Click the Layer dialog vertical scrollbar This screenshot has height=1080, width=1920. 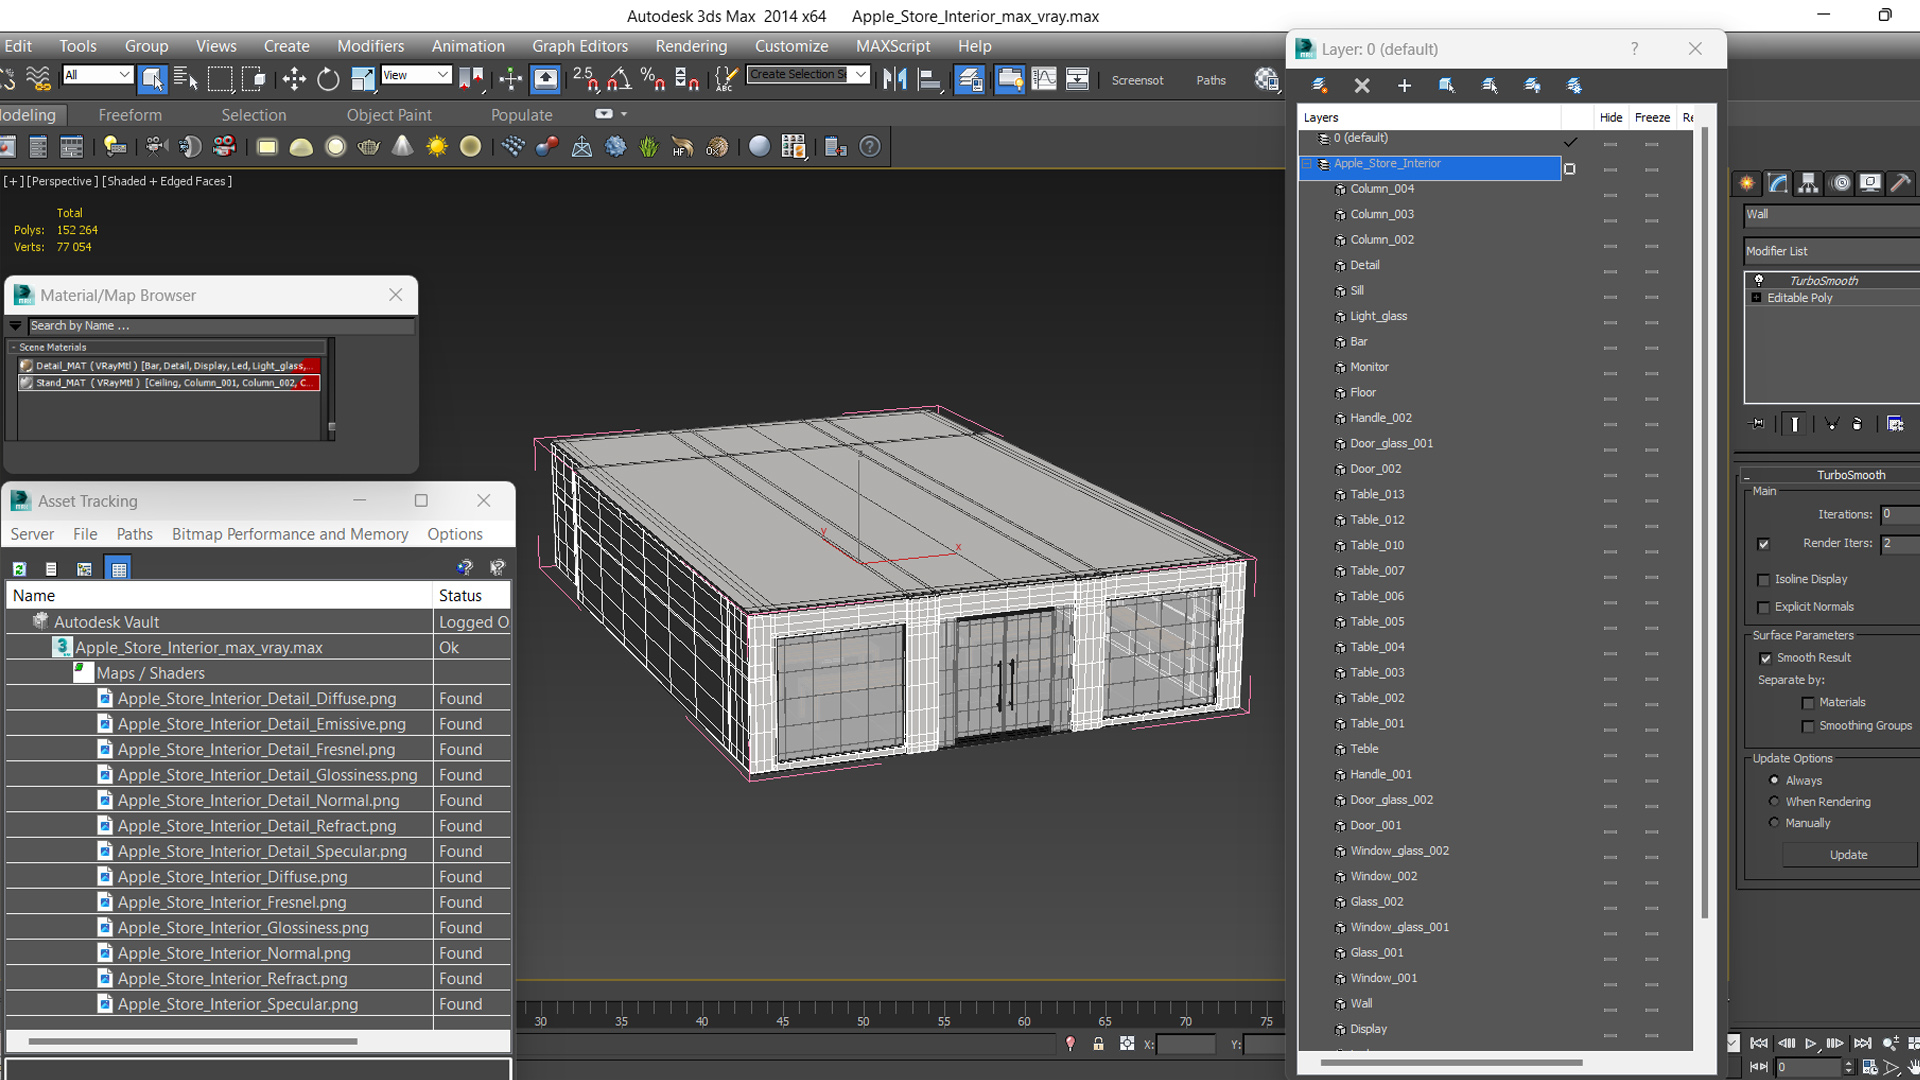(x=1705, y=520)
